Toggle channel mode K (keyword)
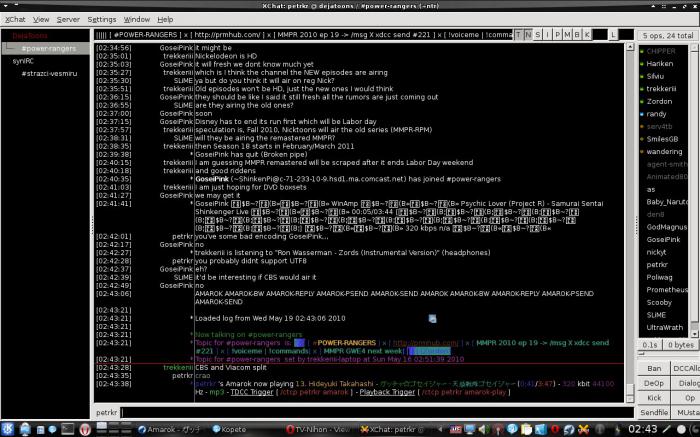The width and height of the screenshot is (700, 437). click(587, 35)
